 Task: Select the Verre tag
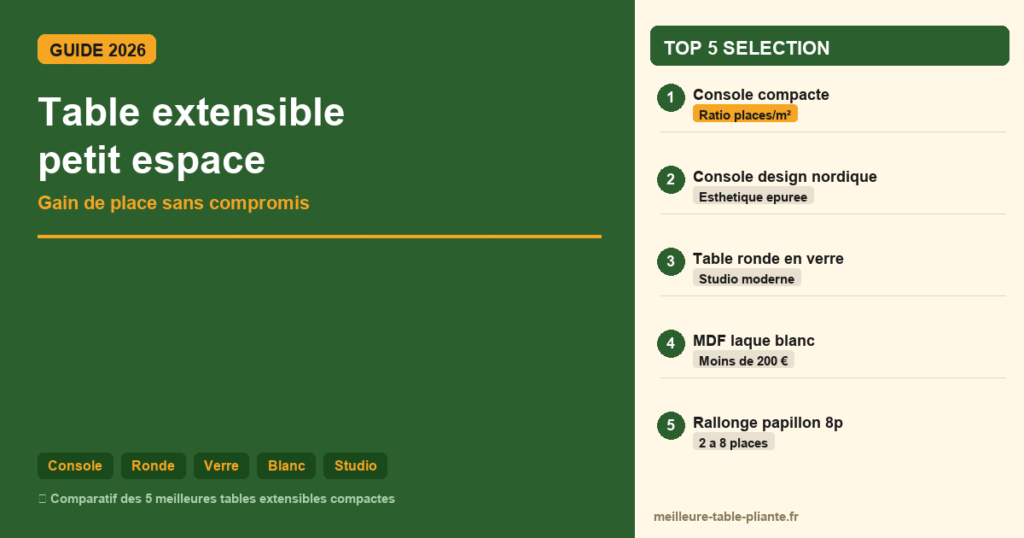[x=221, y=466]
